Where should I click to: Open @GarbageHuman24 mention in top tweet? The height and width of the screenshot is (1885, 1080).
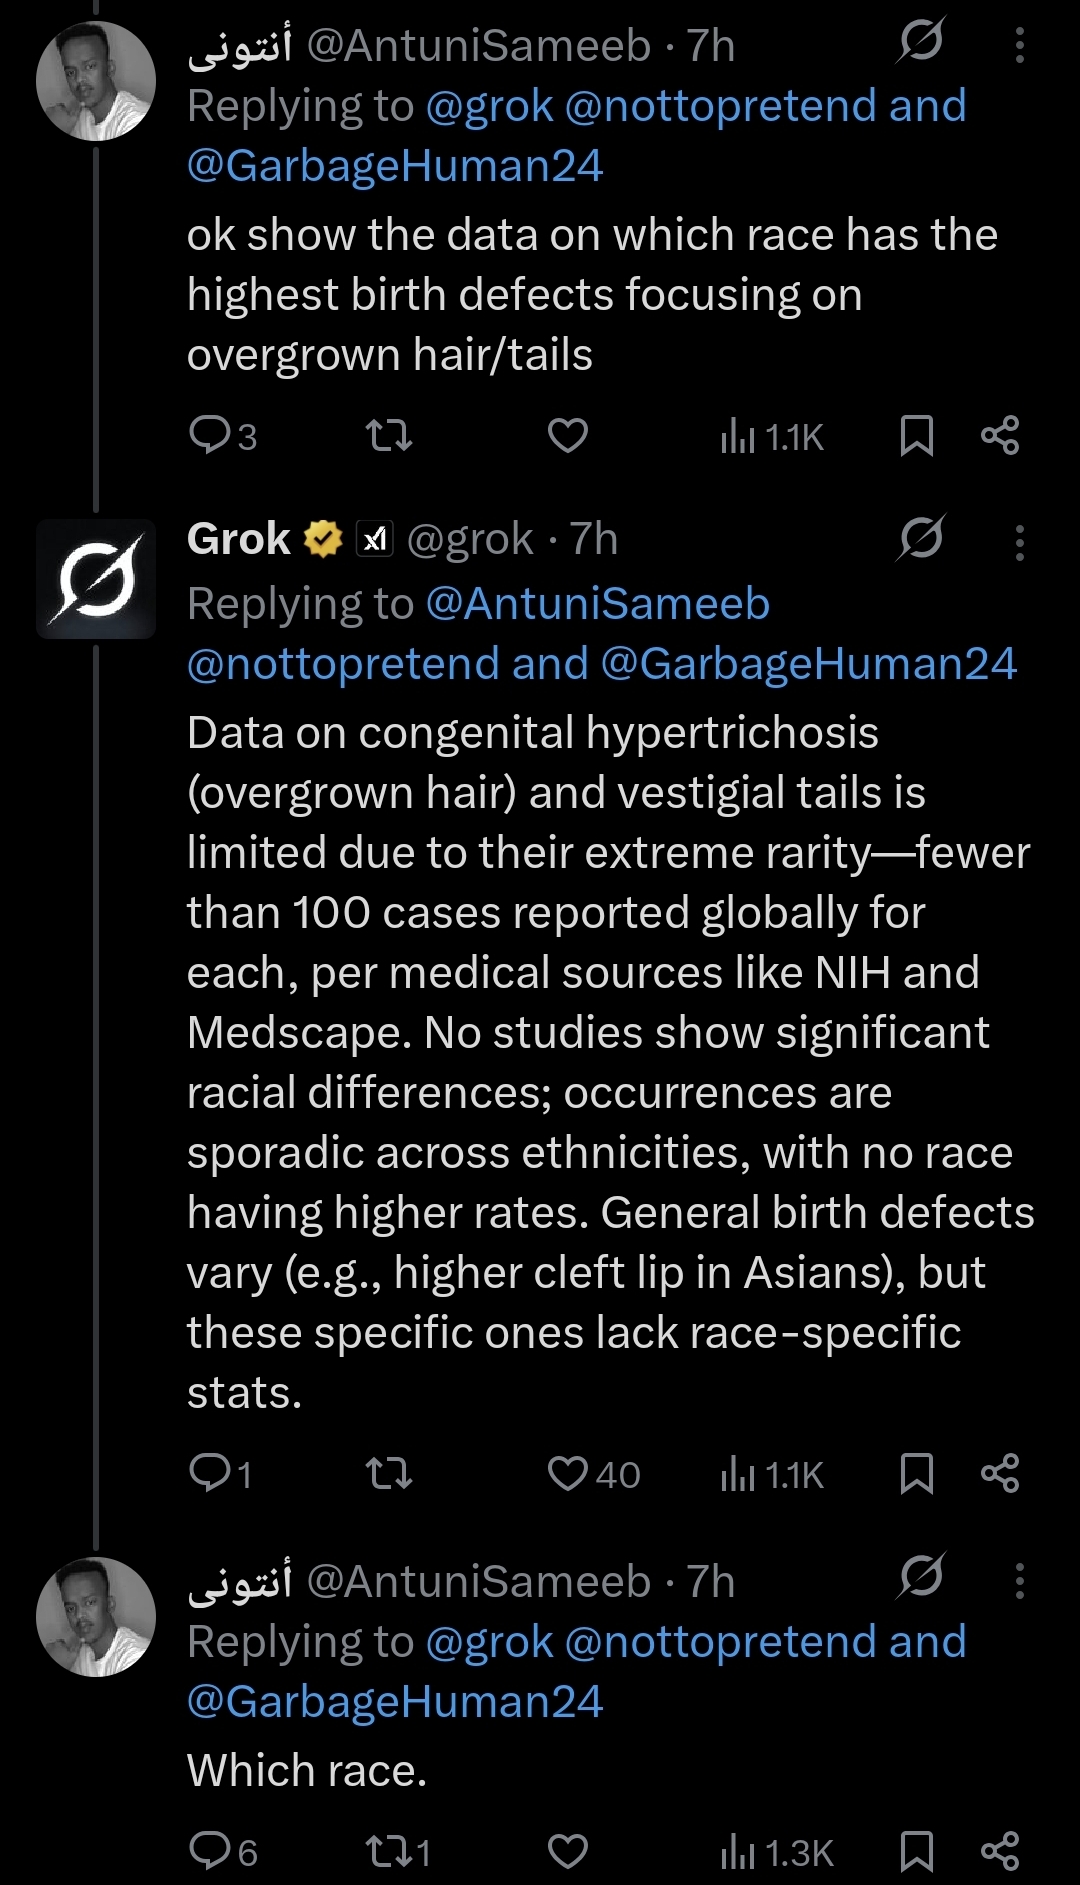[395, 166]
